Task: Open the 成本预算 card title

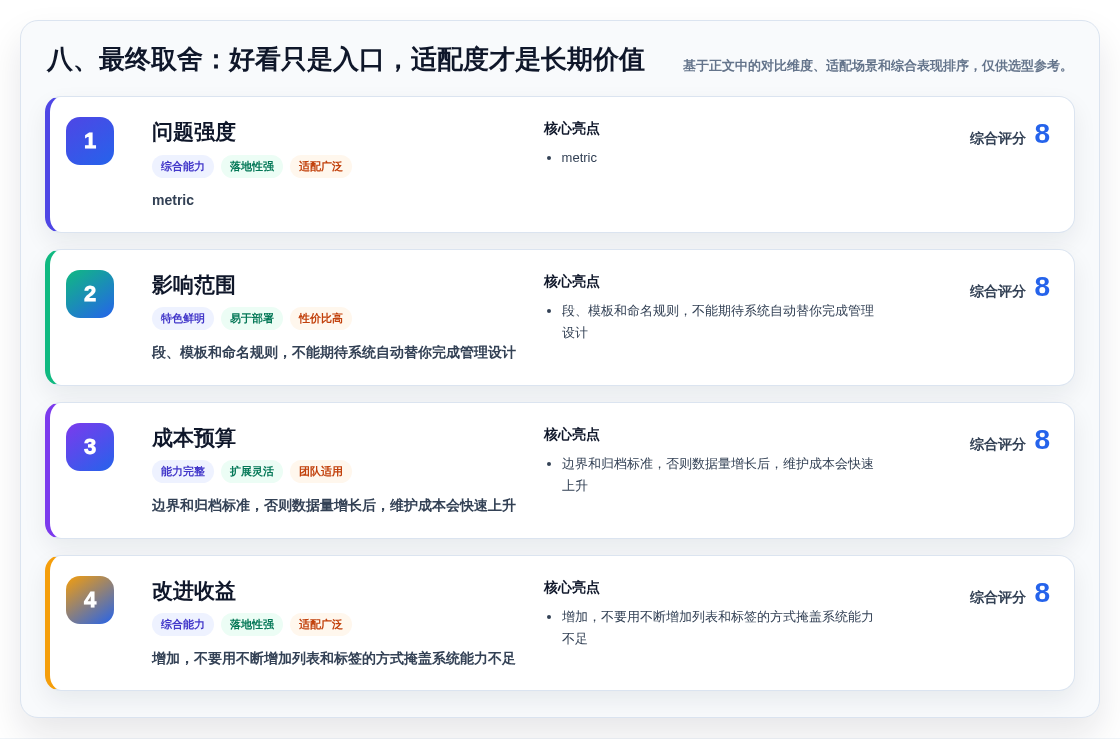Action: click(194, 438)
